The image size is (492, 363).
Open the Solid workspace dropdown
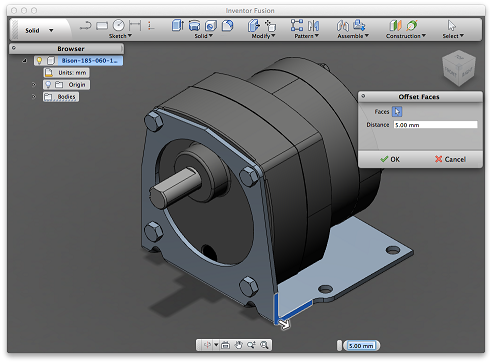click(x=51, y=30)
